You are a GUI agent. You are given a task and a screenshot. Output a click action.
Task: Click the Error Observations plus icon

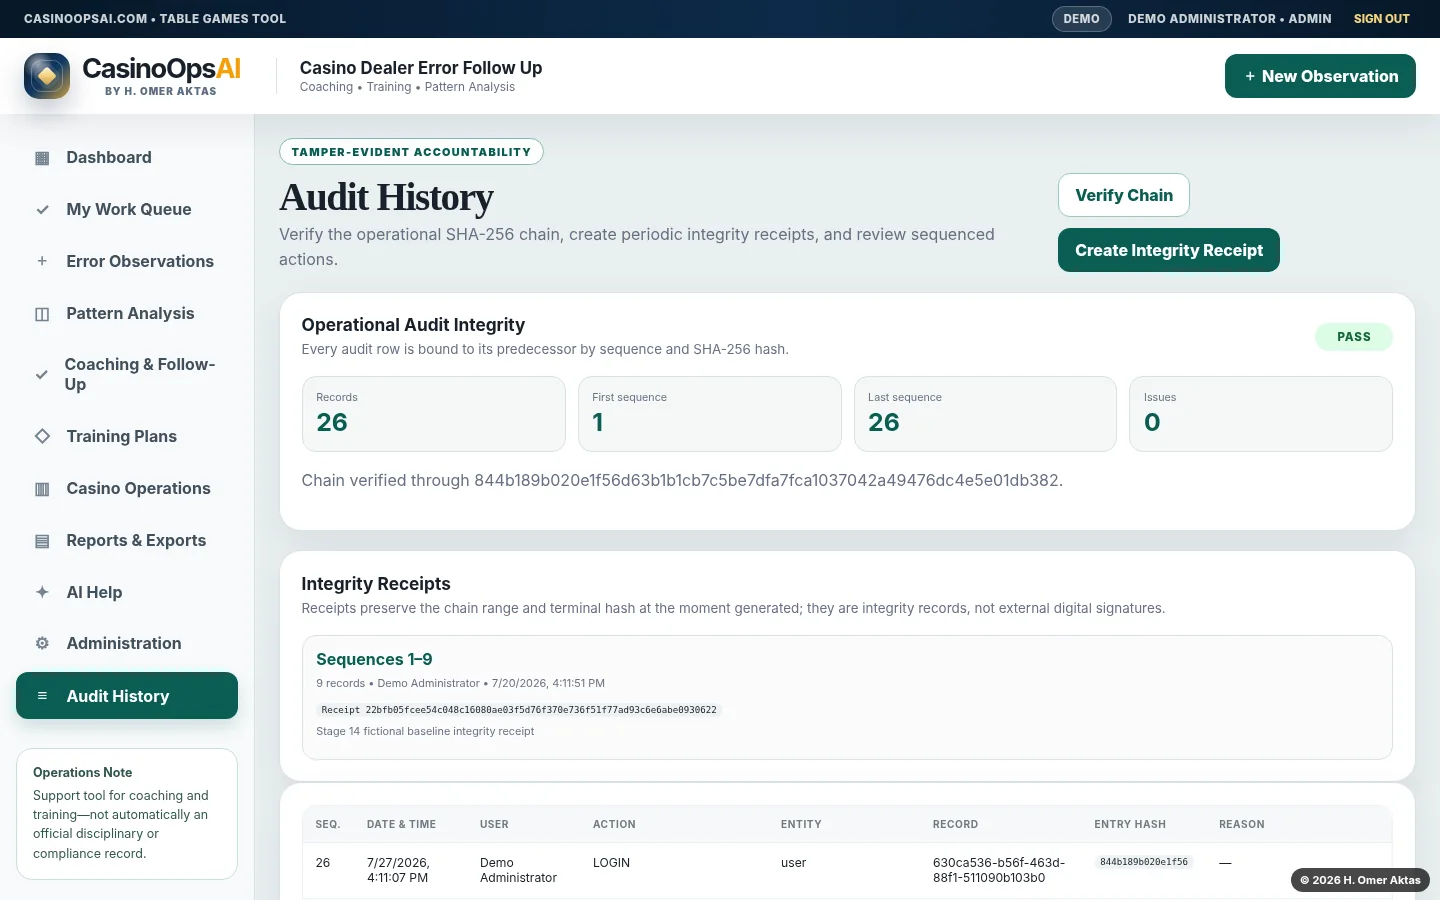42,262
